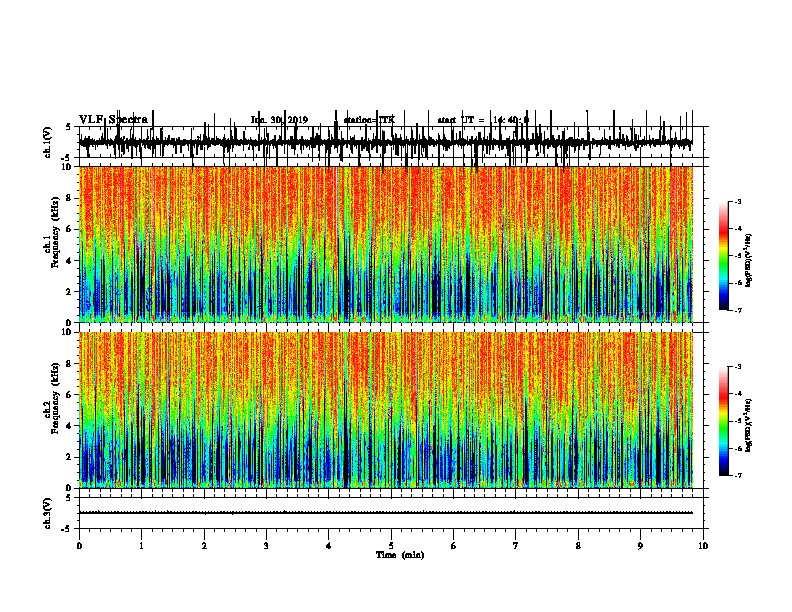Click ch.1 frequency tick label "6"

click(x=70, y=229)
